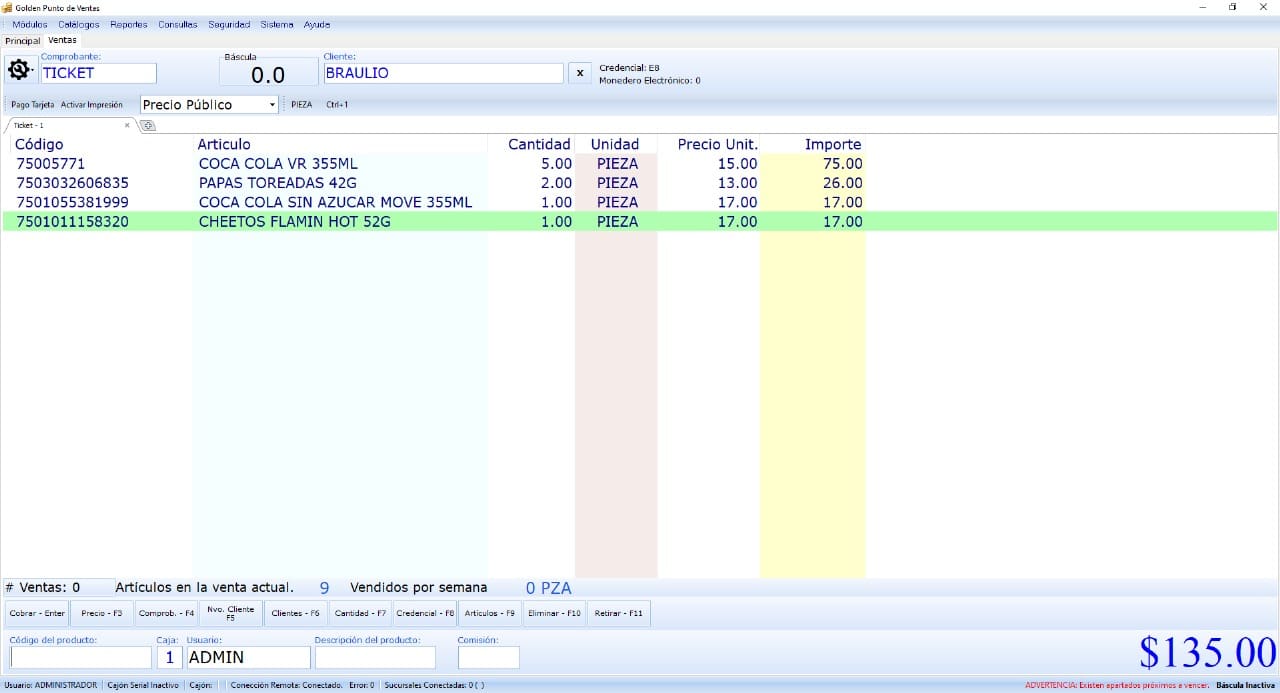Click the Código column header
The height and width of the screenshot is (693, 1280).
(x=39, y=144)
